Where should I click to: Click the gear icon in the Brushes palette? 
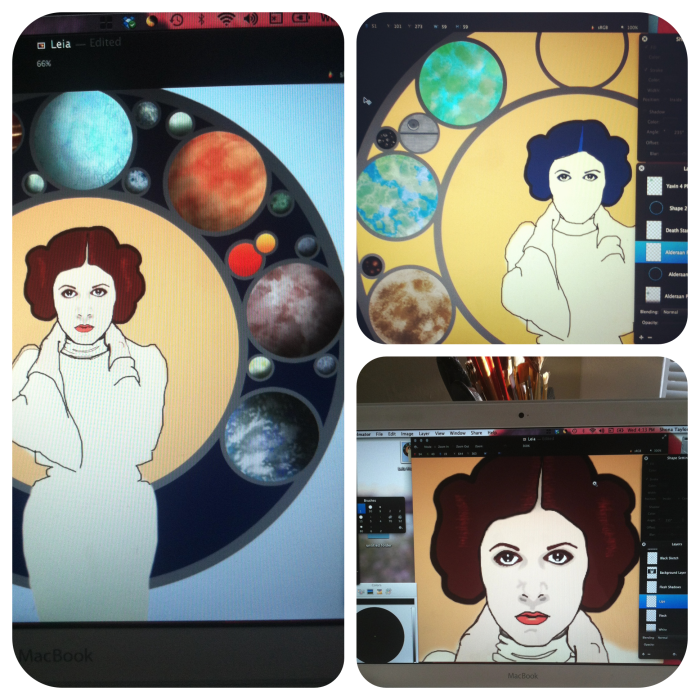[x=400, y=528]
